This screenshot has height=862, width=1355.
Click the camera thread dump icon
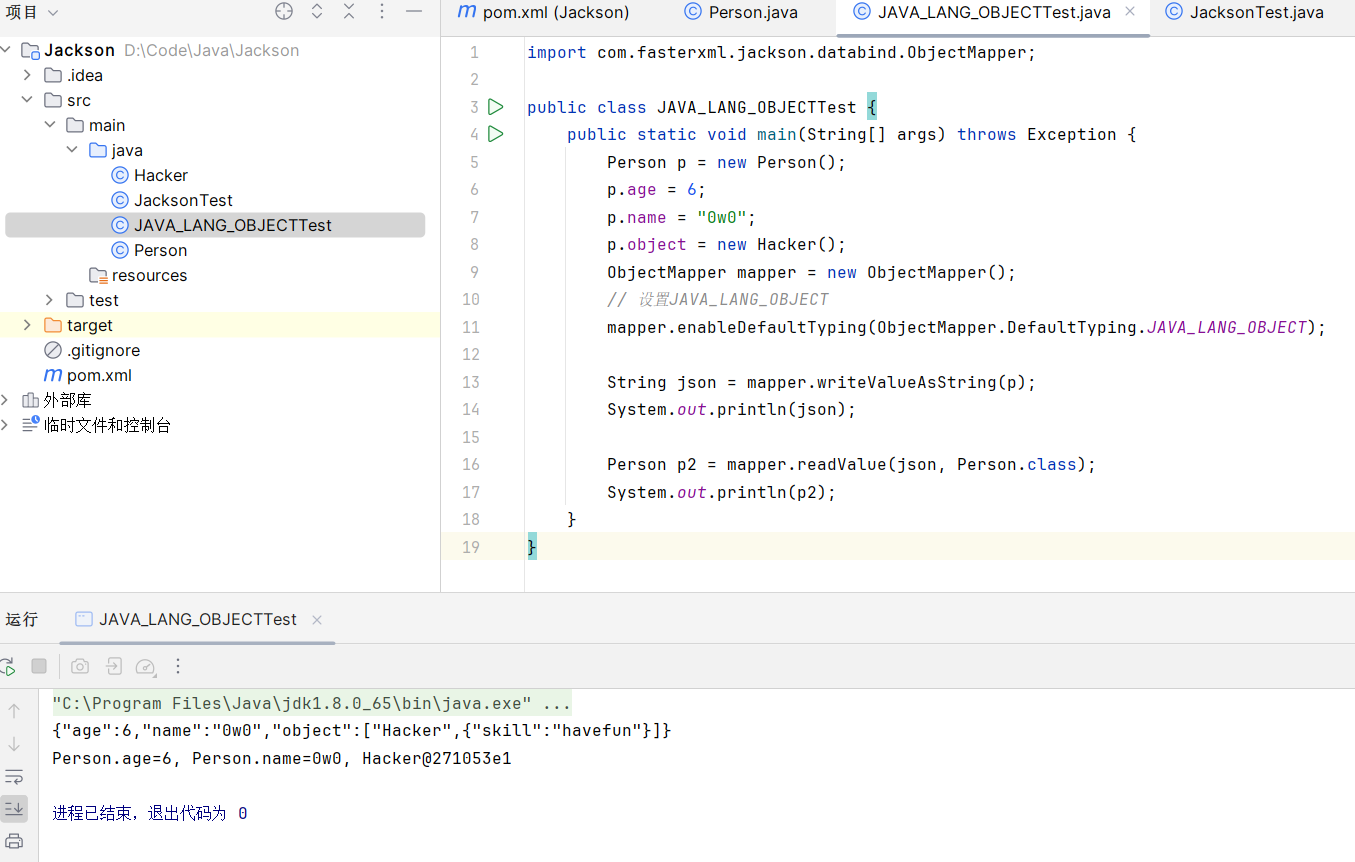(80, 666)
